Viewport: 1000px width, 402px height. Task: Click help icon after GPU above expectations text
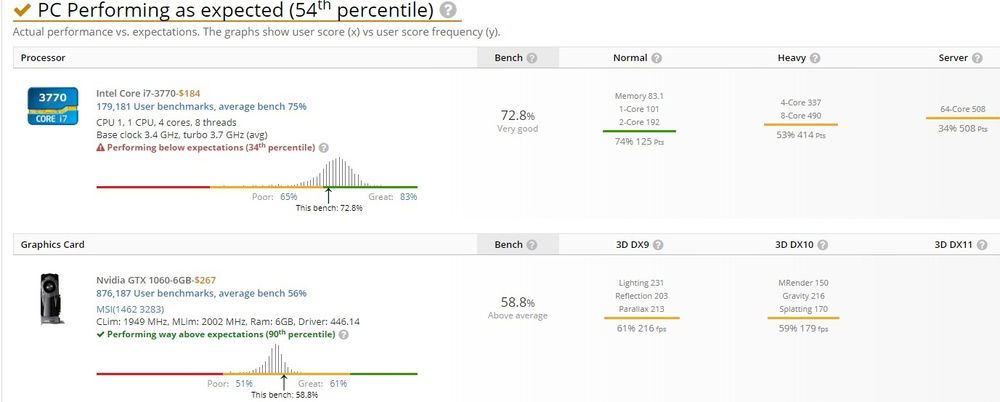[343, 335]
